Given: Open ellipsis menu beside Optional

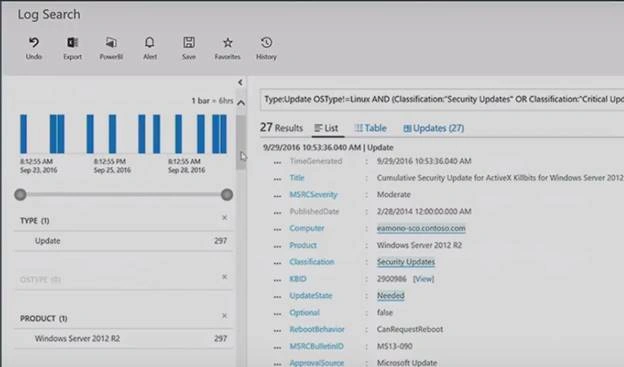Looking at the screenshot, I should coord(277,314).
